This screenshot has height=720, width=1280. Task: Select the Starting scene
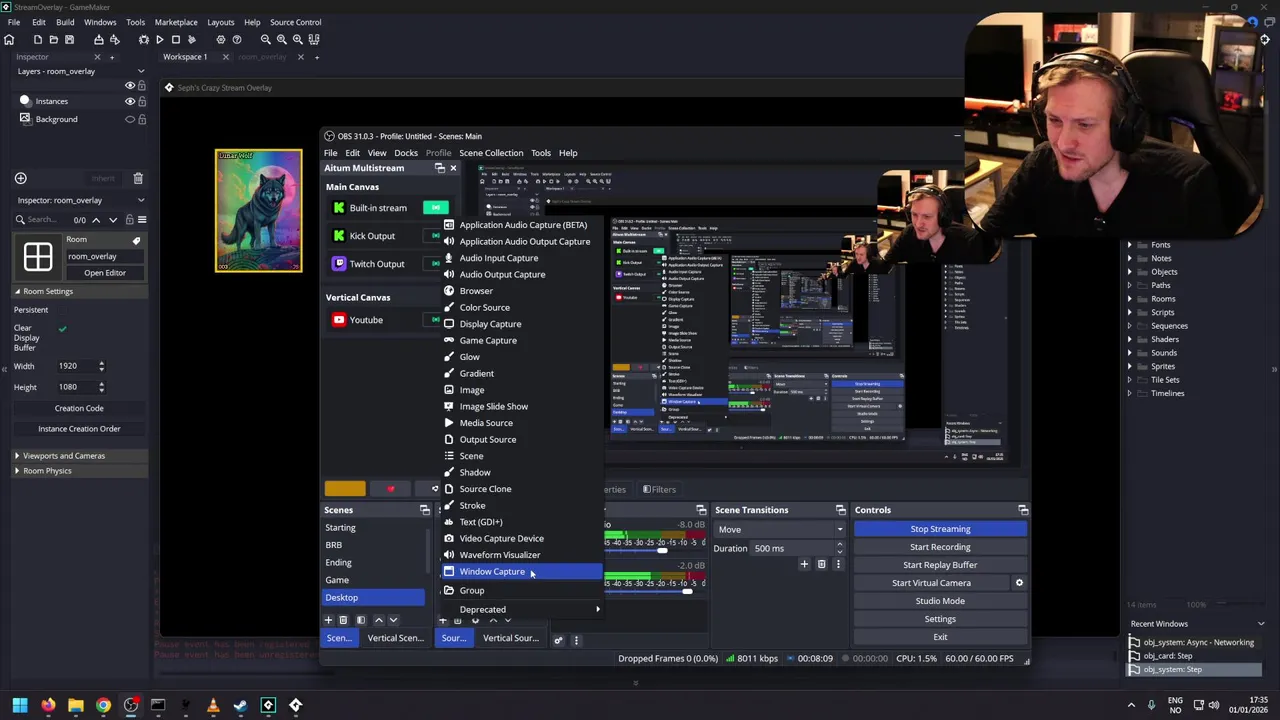(374, 528)
